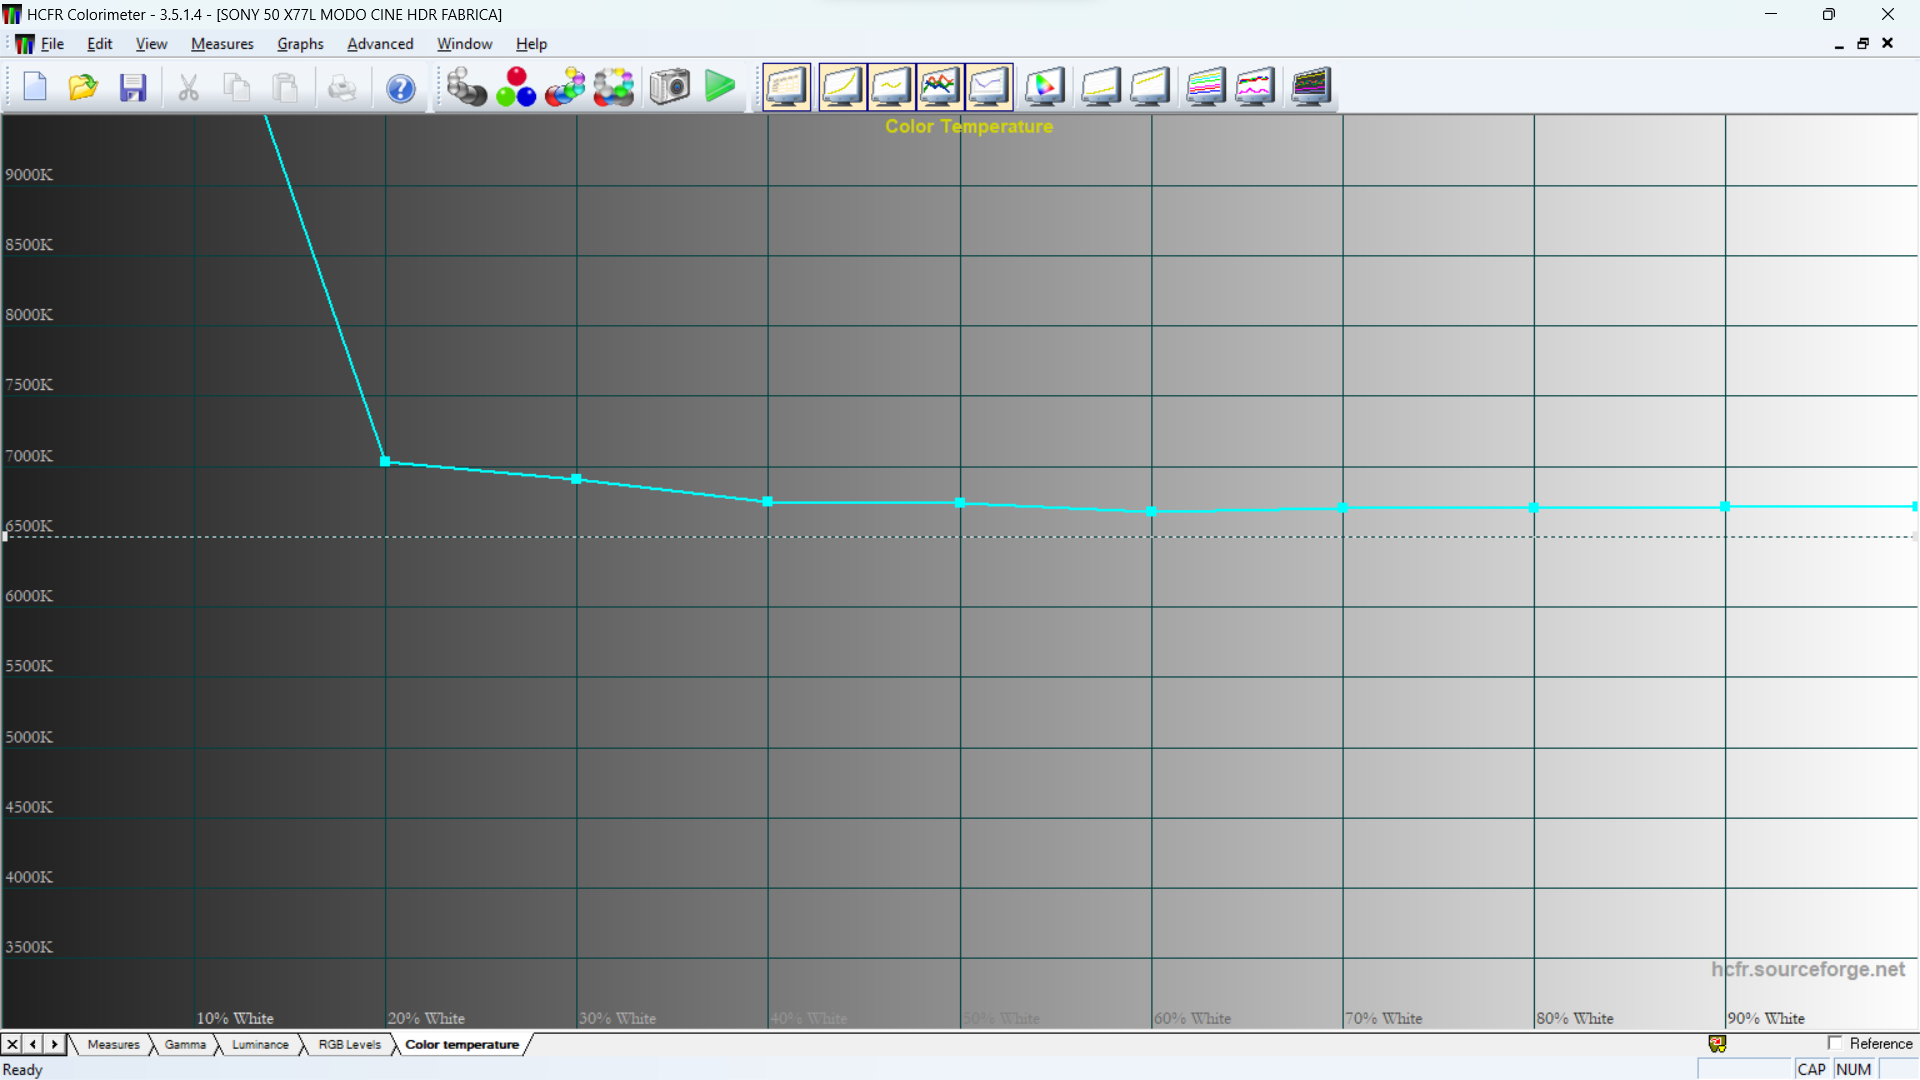Create a new document with New icon
Screen dimensions: 1920x1080
tap(35, 87)
